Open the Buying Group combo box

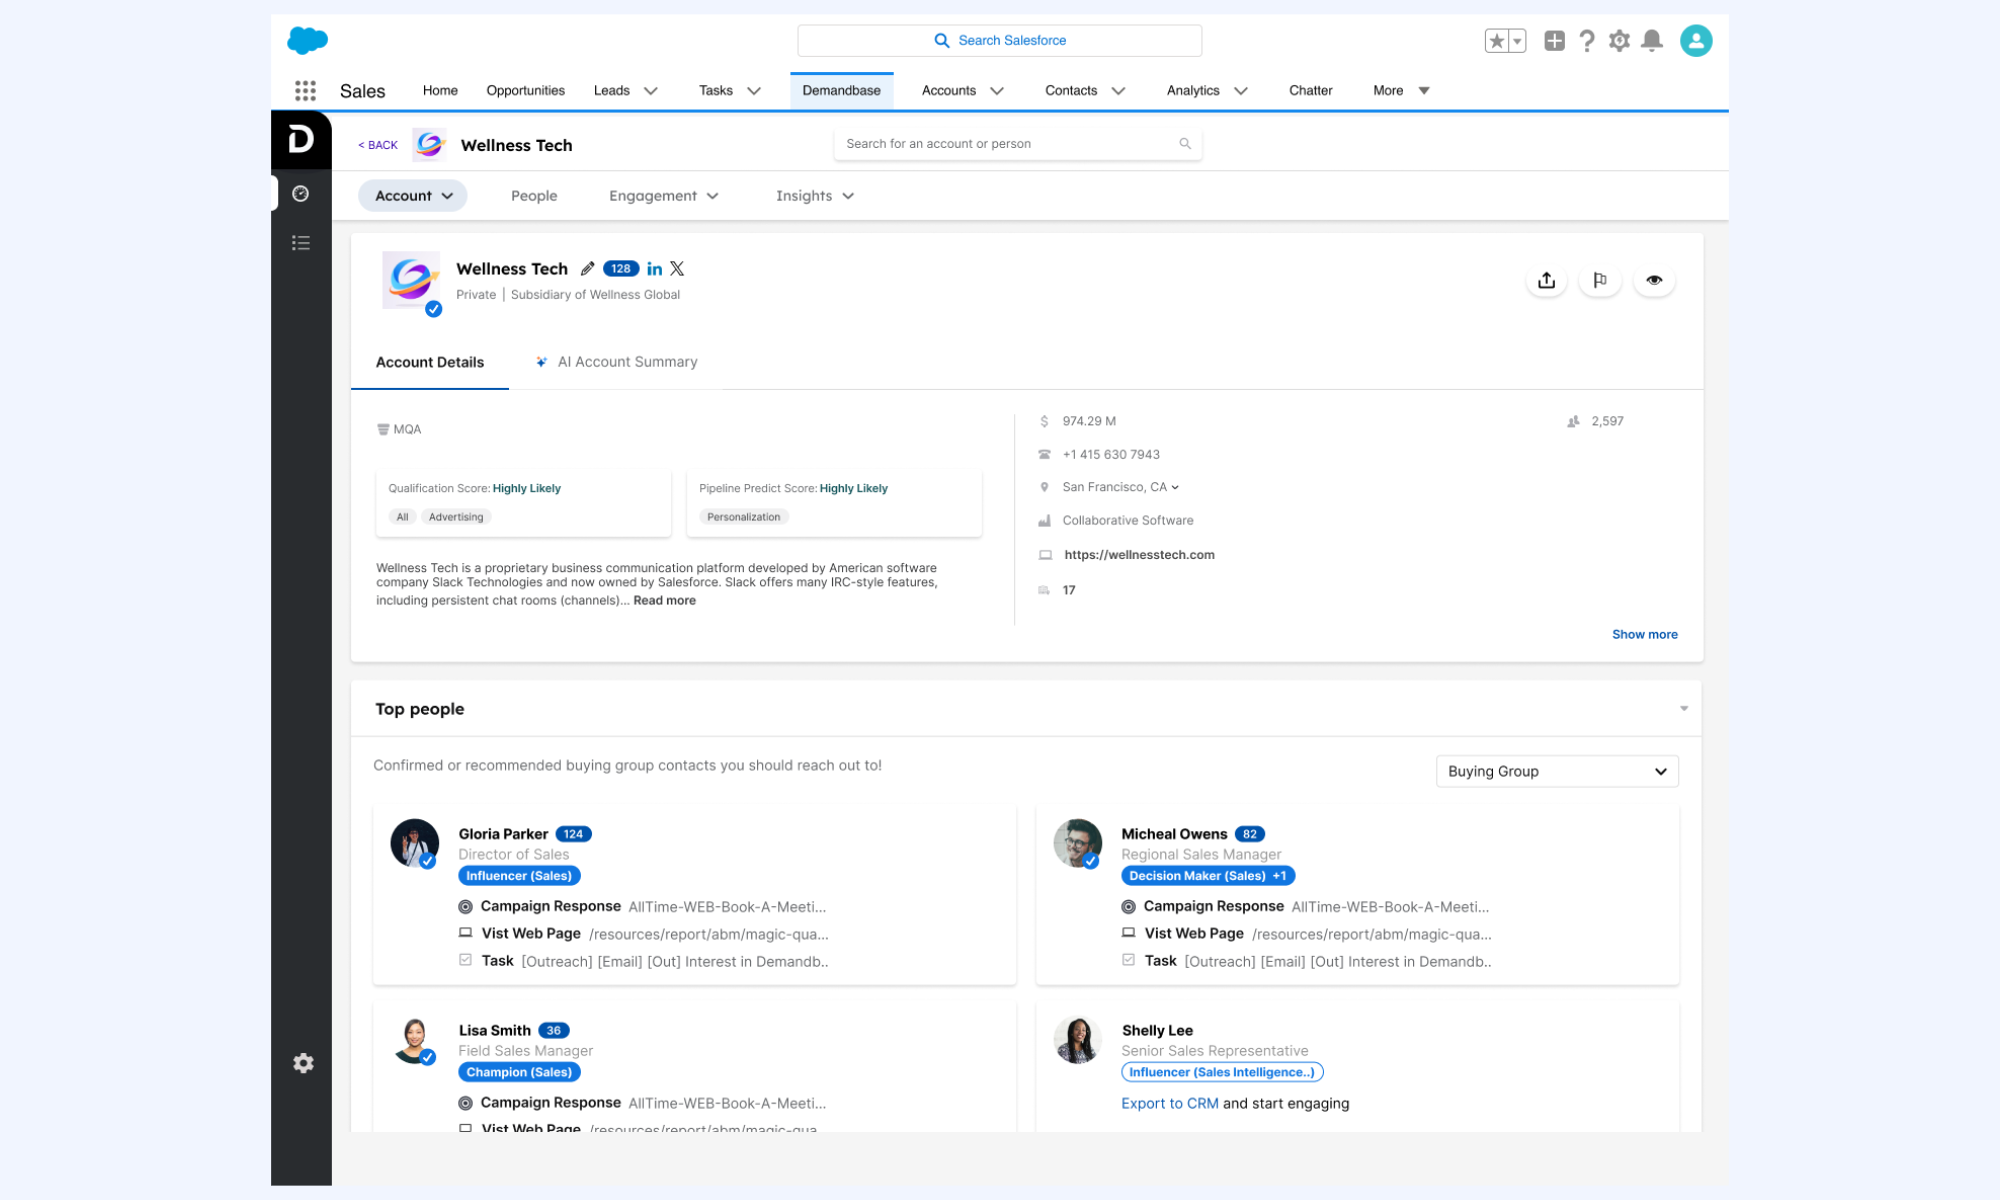pyautogui.click(x=1557, y=771)
